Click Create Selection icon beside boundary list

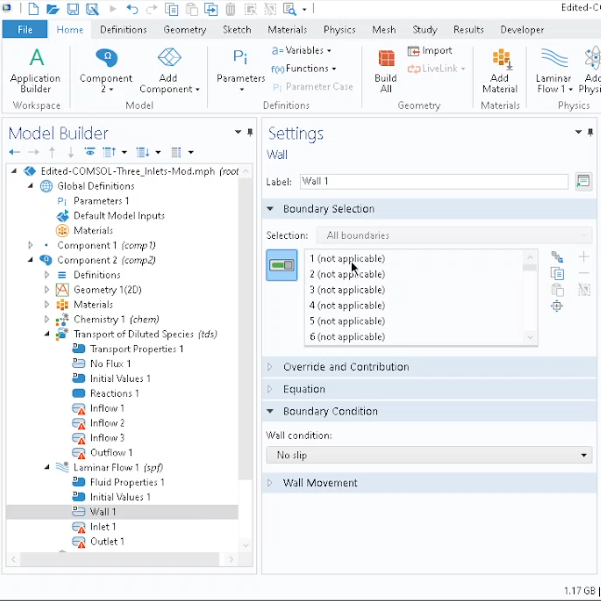click(557, 257)
